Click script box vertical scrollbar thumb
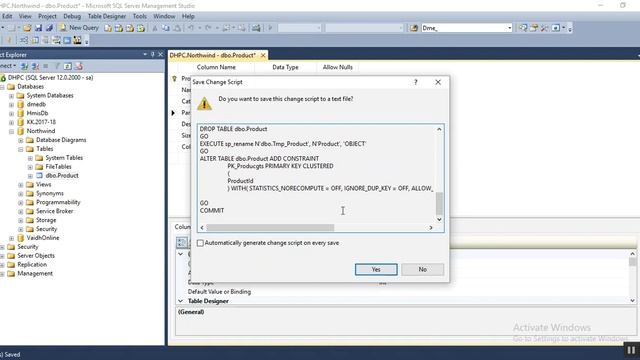The image size is (640, 360). [439, 204]
